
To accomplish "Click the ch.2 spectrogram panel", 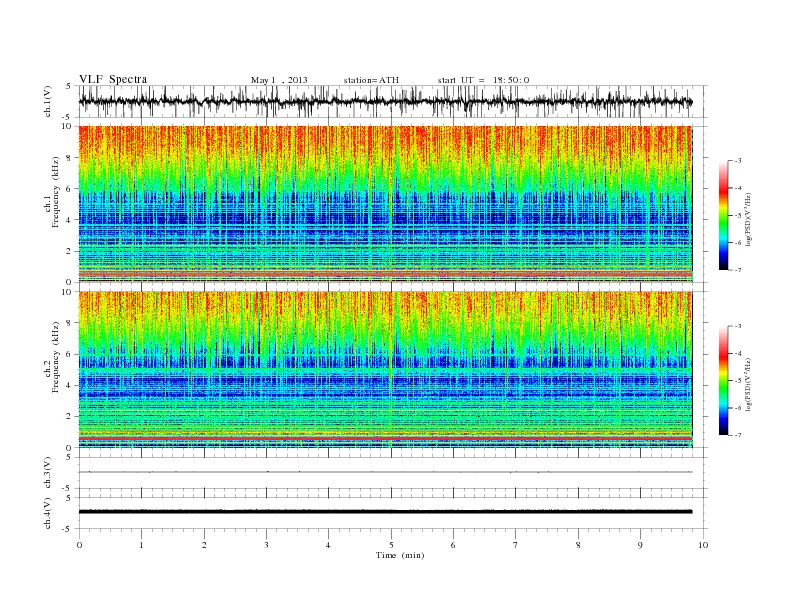I will (x=385, y=370).
